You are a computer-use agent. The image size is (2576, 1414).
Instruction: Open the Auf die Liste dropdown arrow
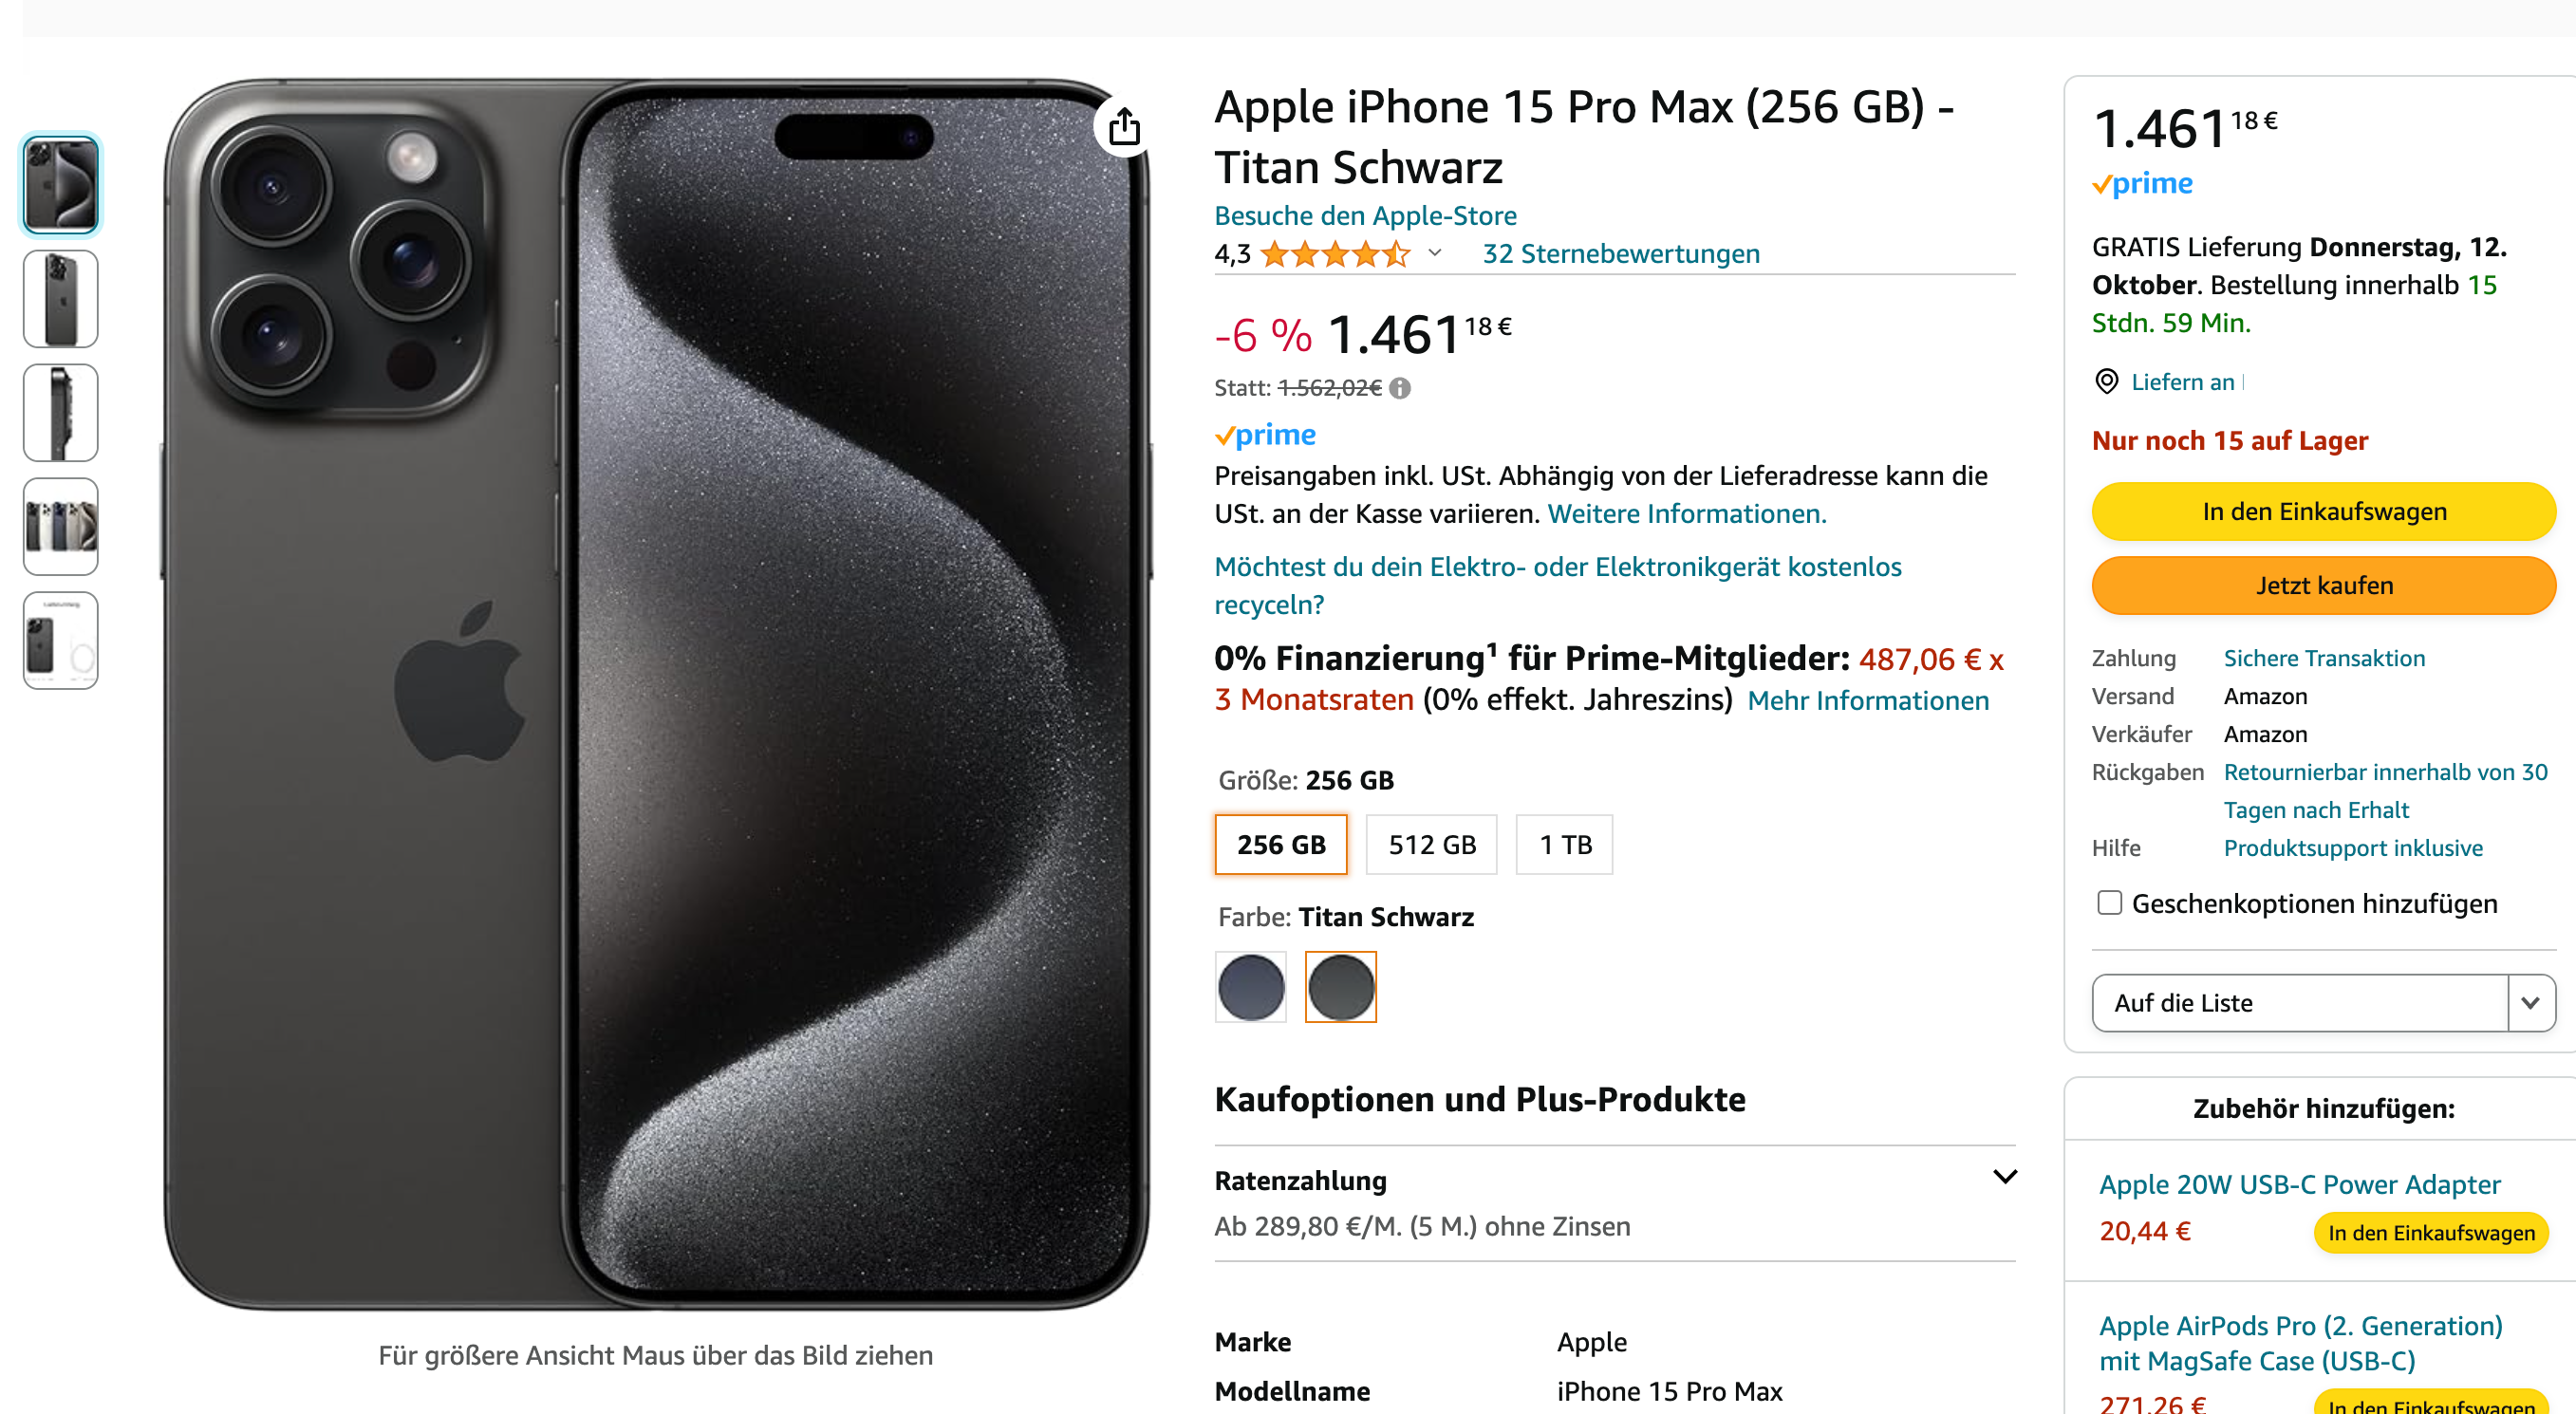click(2530, 1003)
